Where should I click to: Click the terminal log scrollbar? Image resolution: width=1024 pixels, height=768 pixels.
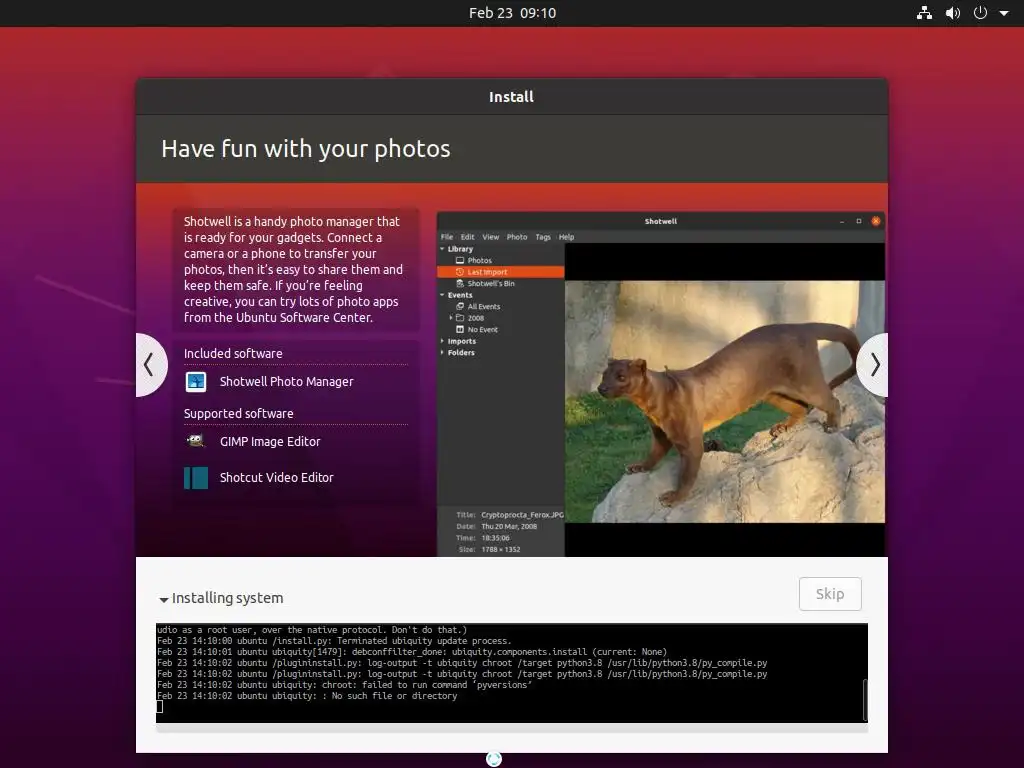click(x=865, y=699)
